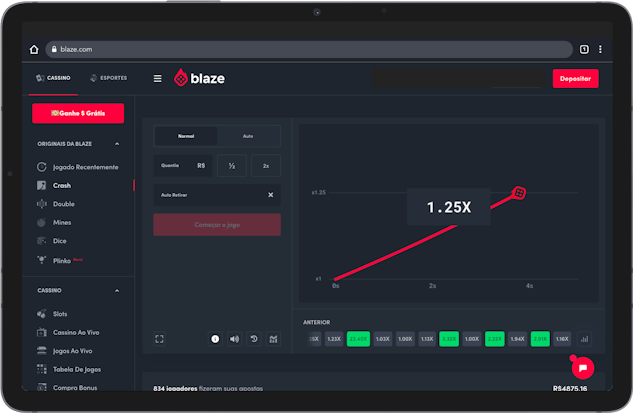The height and width of the screenshot is (413, 633).
Task: Click the Ganhe $ Grátis button
Action: pos(78,113)
